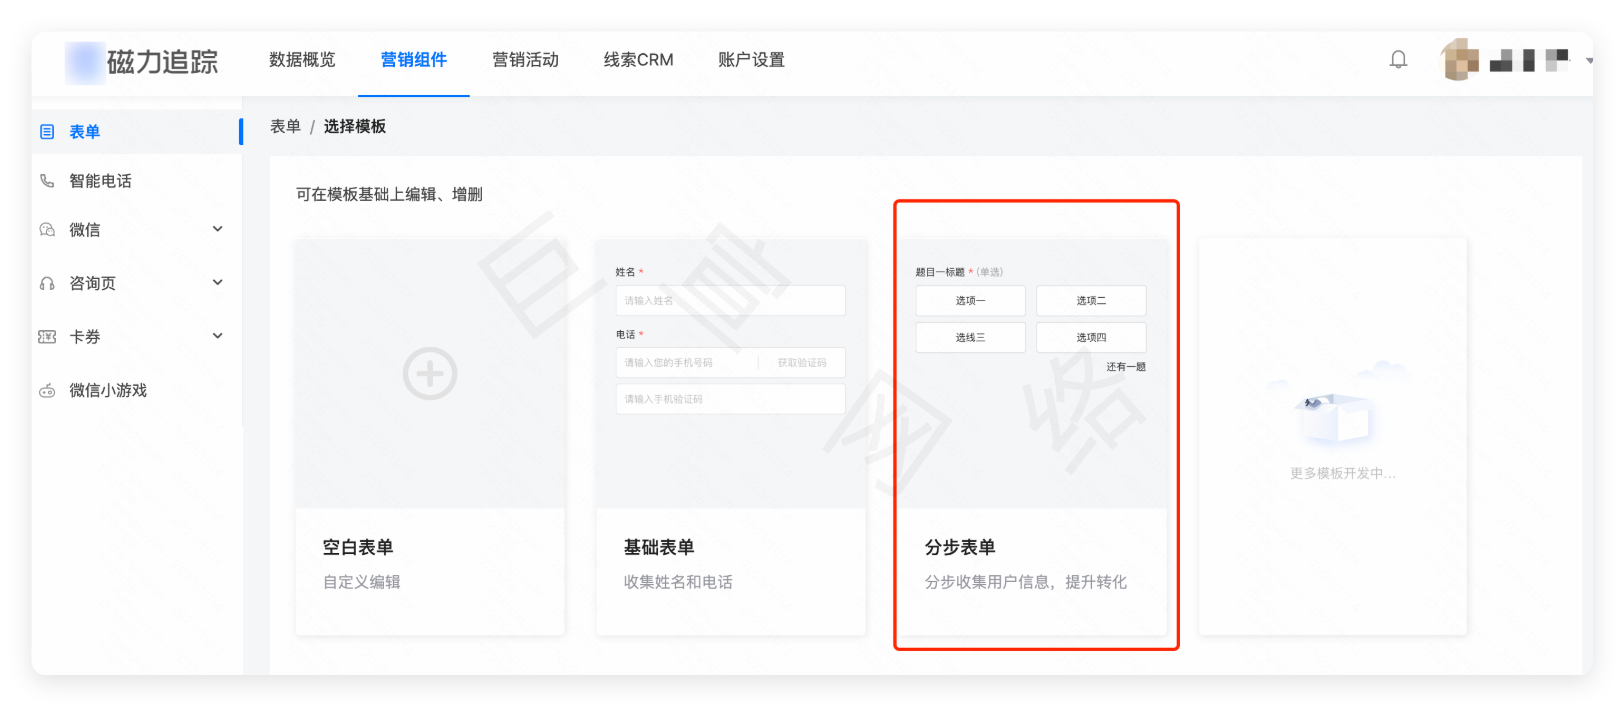Viewport: 1624px width, 706px height.
Task: Click the plus icon on blank form
Action: click(430, 374)
